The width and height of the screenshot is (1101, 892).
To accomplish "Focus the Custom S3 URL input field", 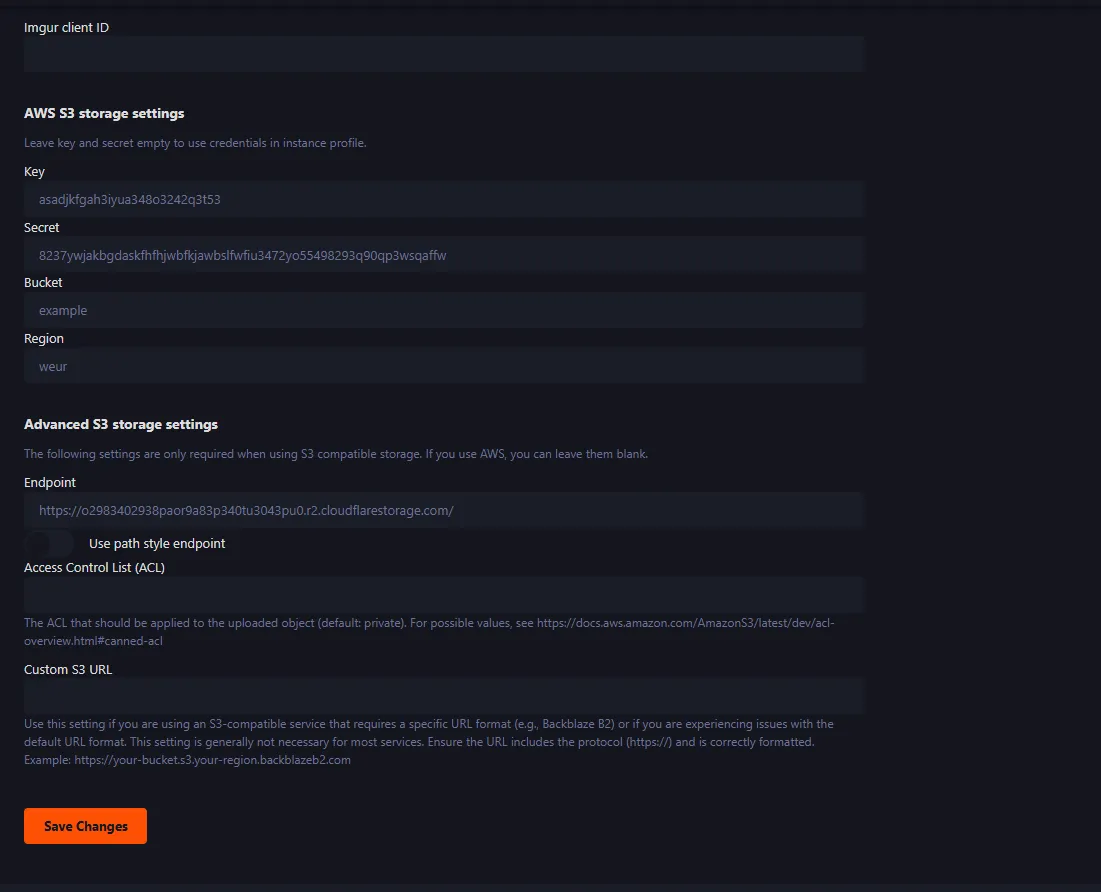I will 443,696.
